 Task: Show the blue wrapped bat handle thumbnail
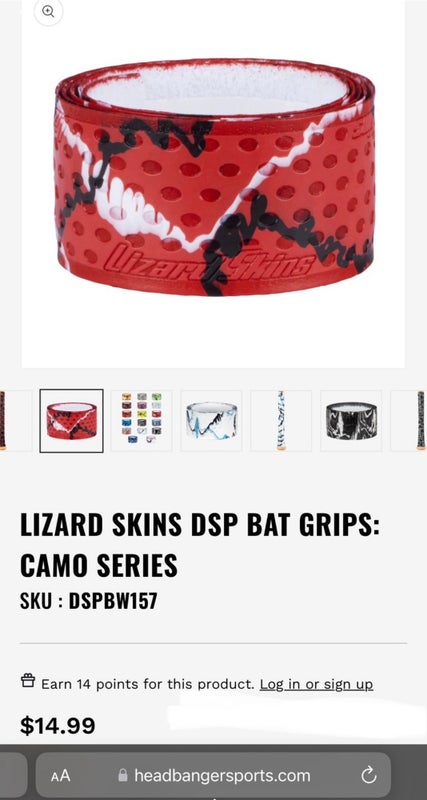click(281, 421)
